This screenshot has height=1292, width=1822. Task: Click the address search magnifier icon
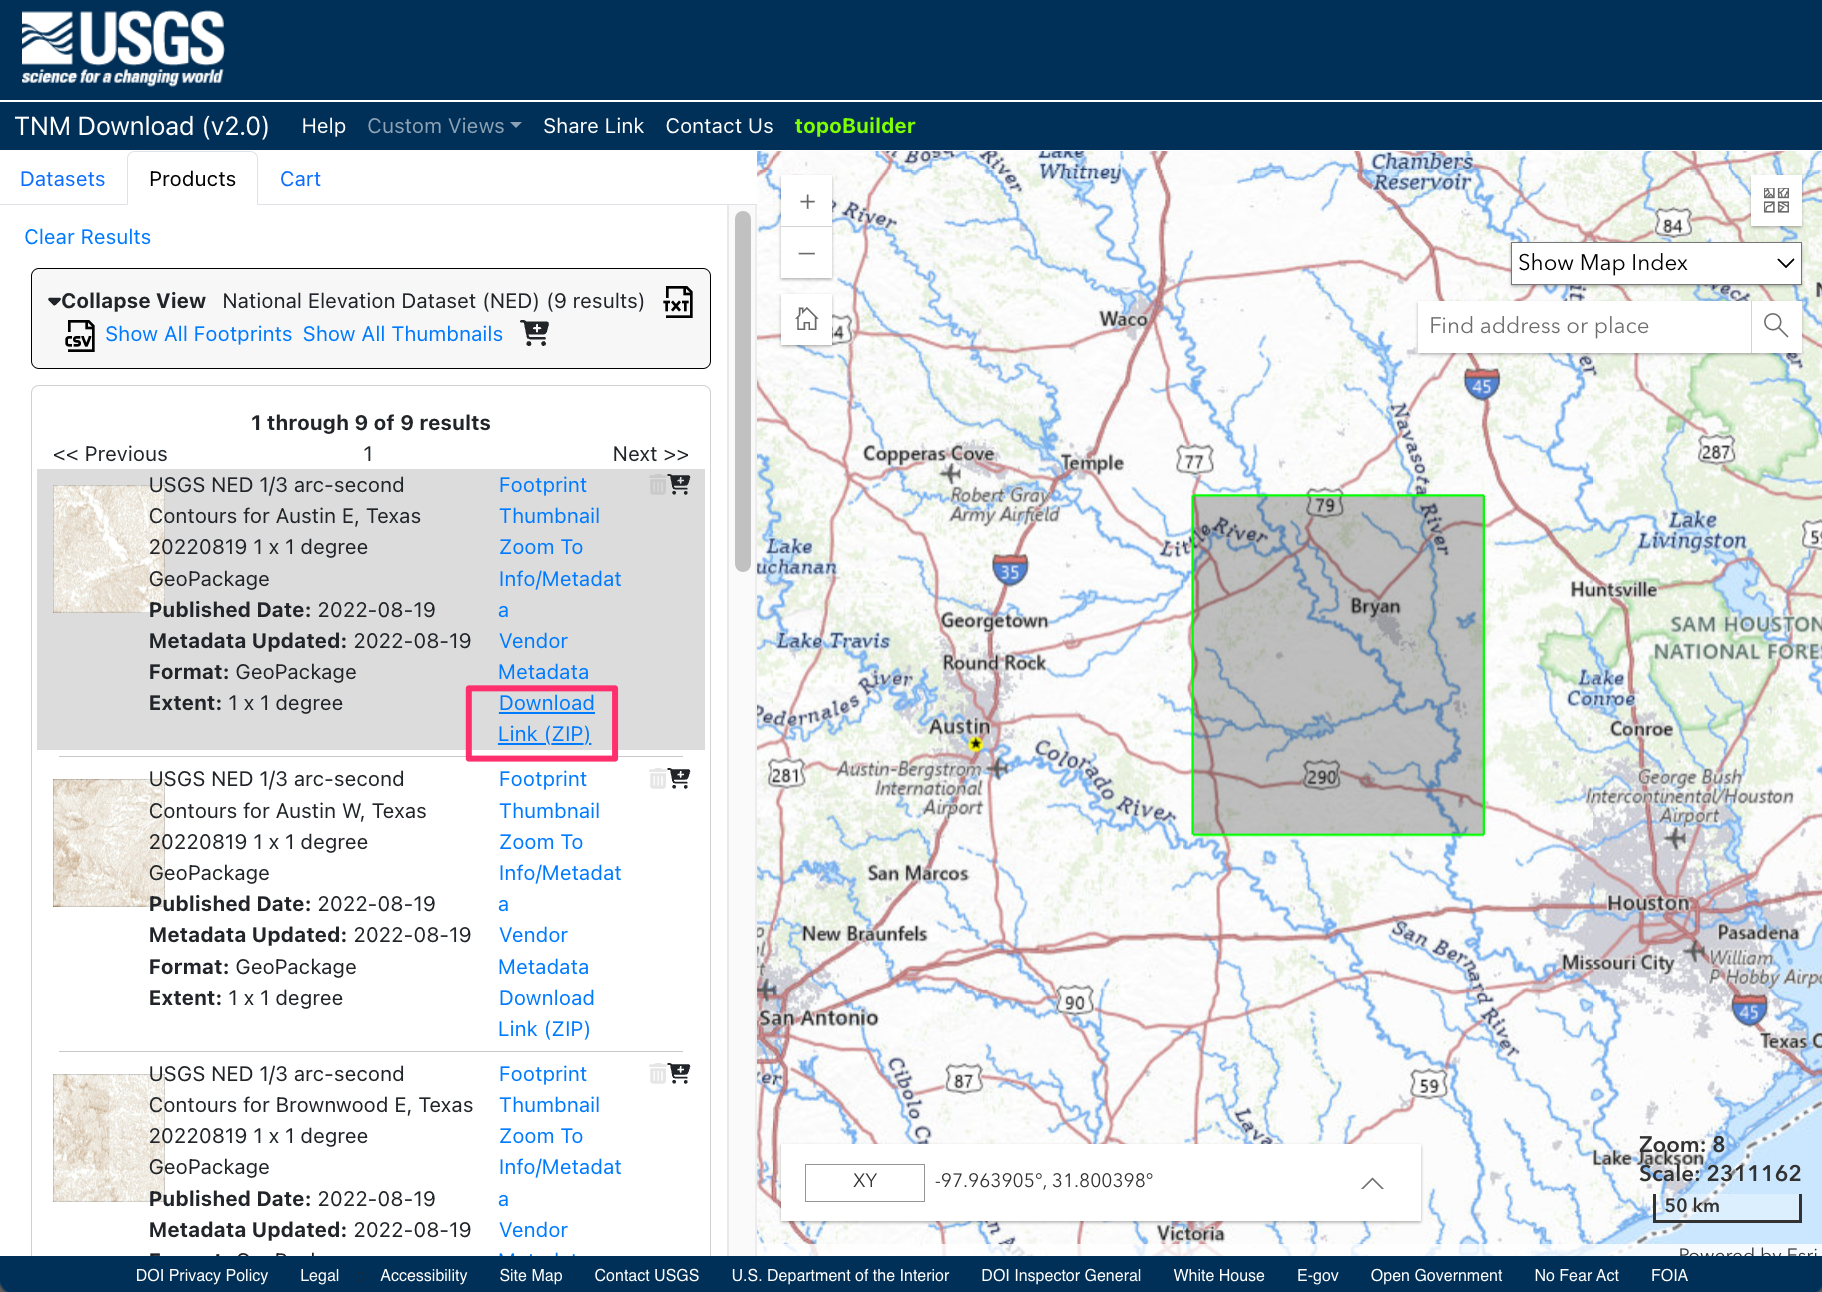pos(1776,326)
